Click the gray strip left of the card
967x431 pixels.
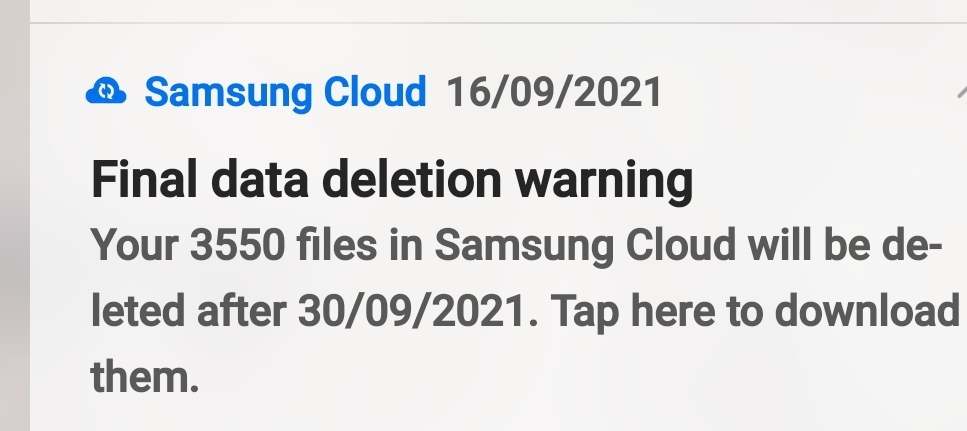(14, 250)
